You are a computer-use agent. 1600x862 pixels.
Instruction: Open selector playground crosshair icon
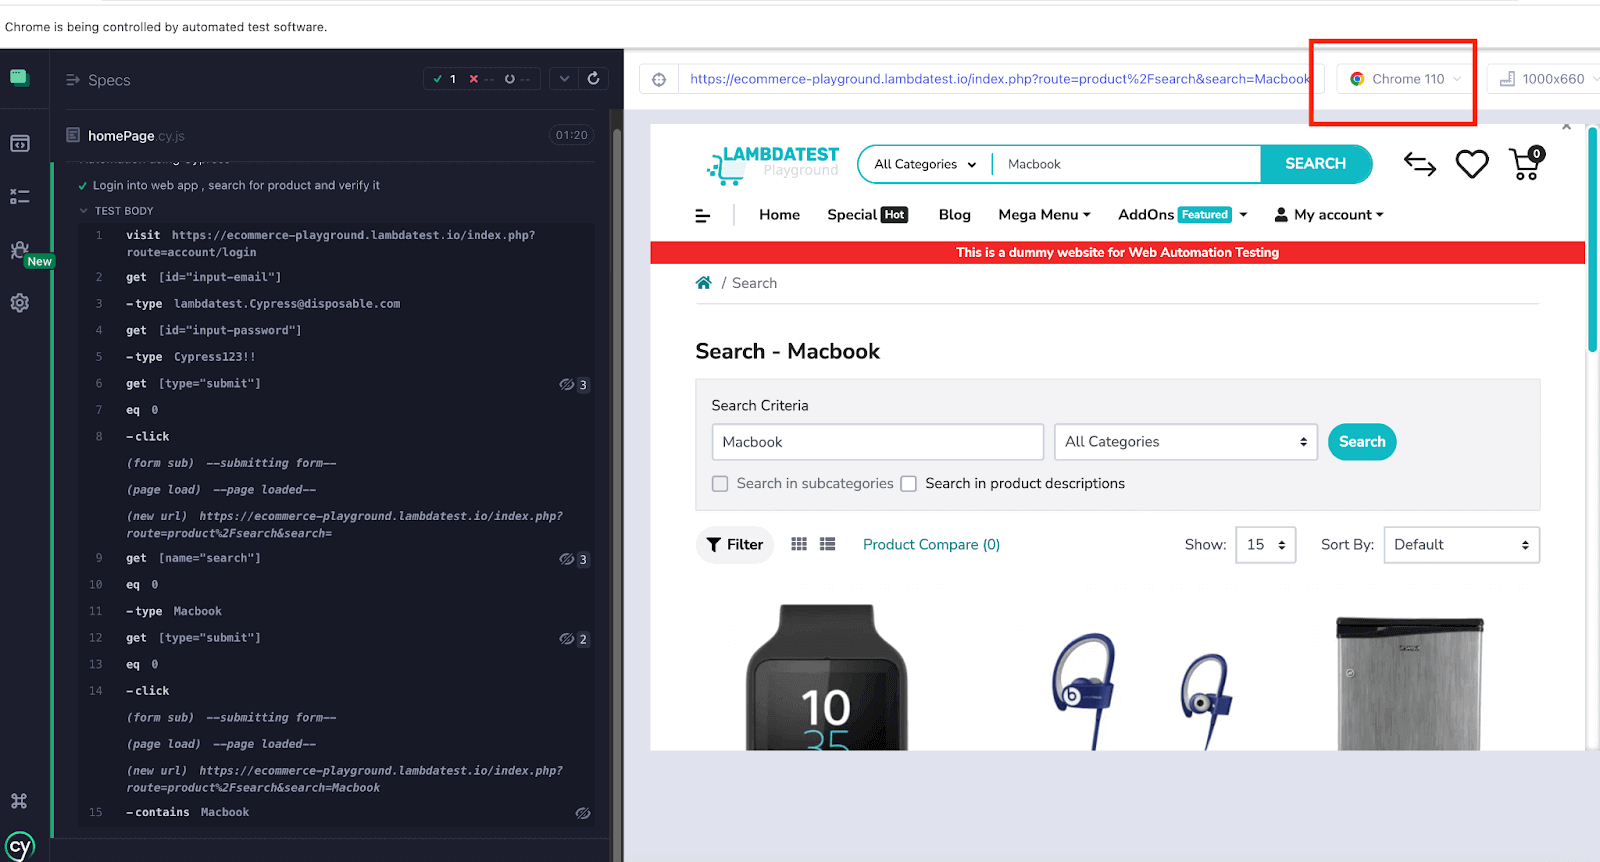[x=659, y=79]
